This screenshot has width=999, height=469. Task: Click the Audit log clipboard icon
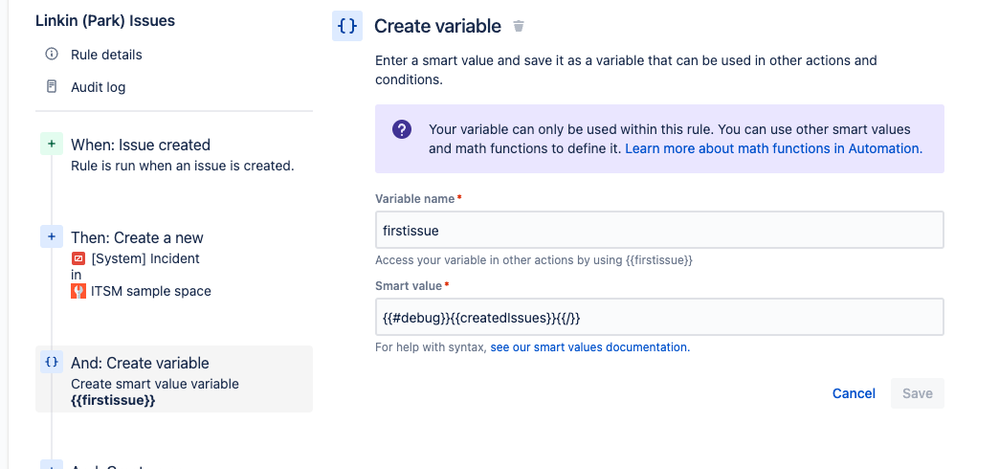pos(52,87)
